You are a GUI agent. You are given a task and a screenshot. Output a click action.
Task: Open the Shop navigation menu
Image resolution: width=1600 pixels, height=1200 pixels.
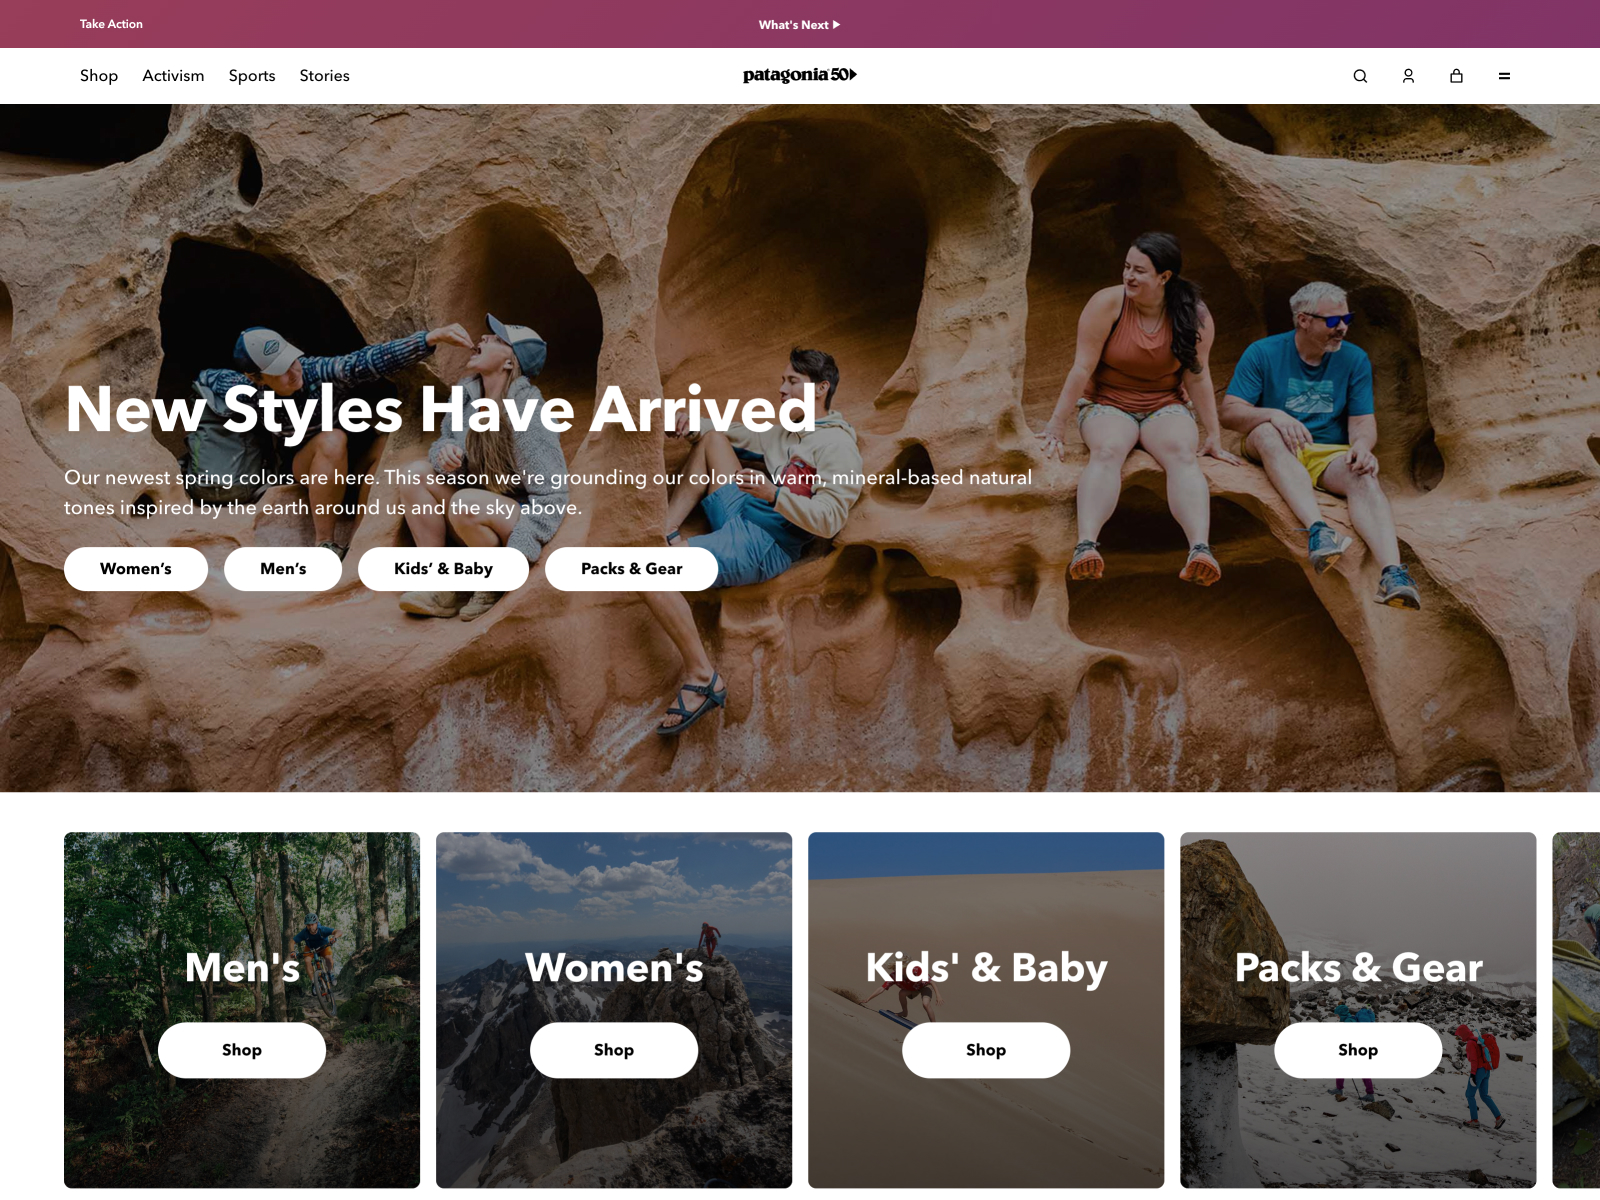point(99,76)
